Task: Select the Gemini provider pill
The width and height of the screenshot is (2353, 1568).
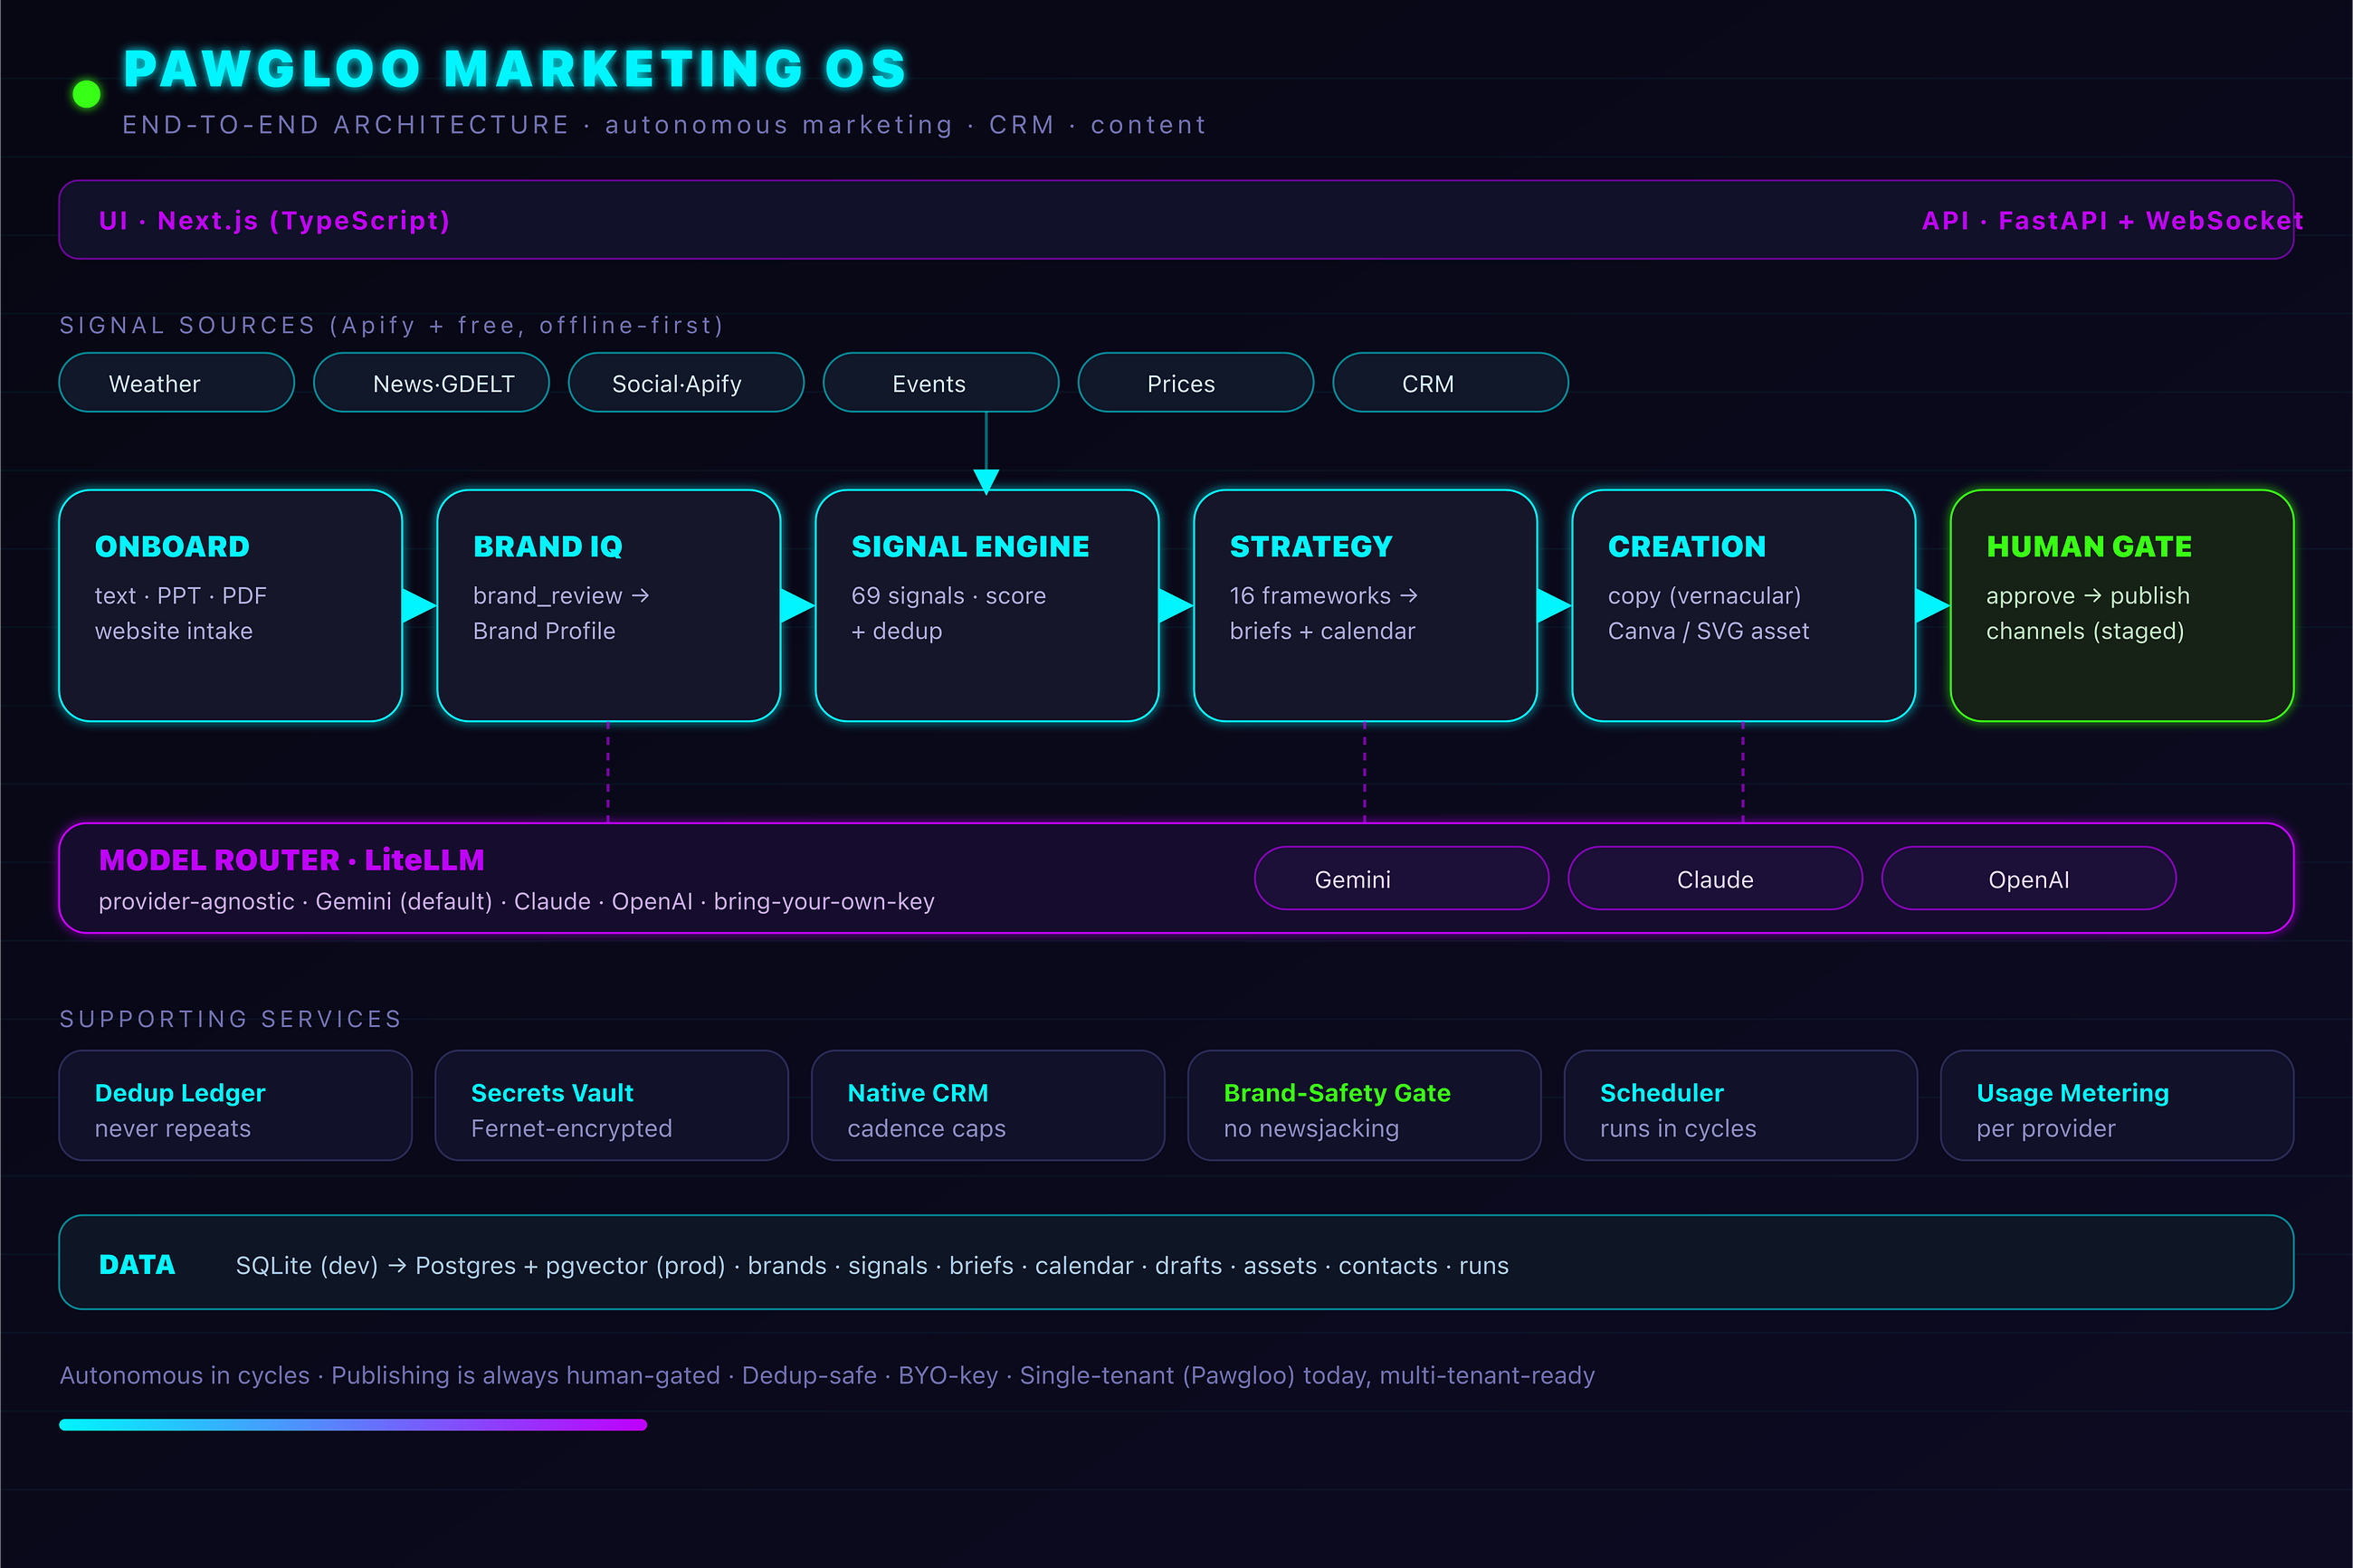Action: [x=1402, y=879]
